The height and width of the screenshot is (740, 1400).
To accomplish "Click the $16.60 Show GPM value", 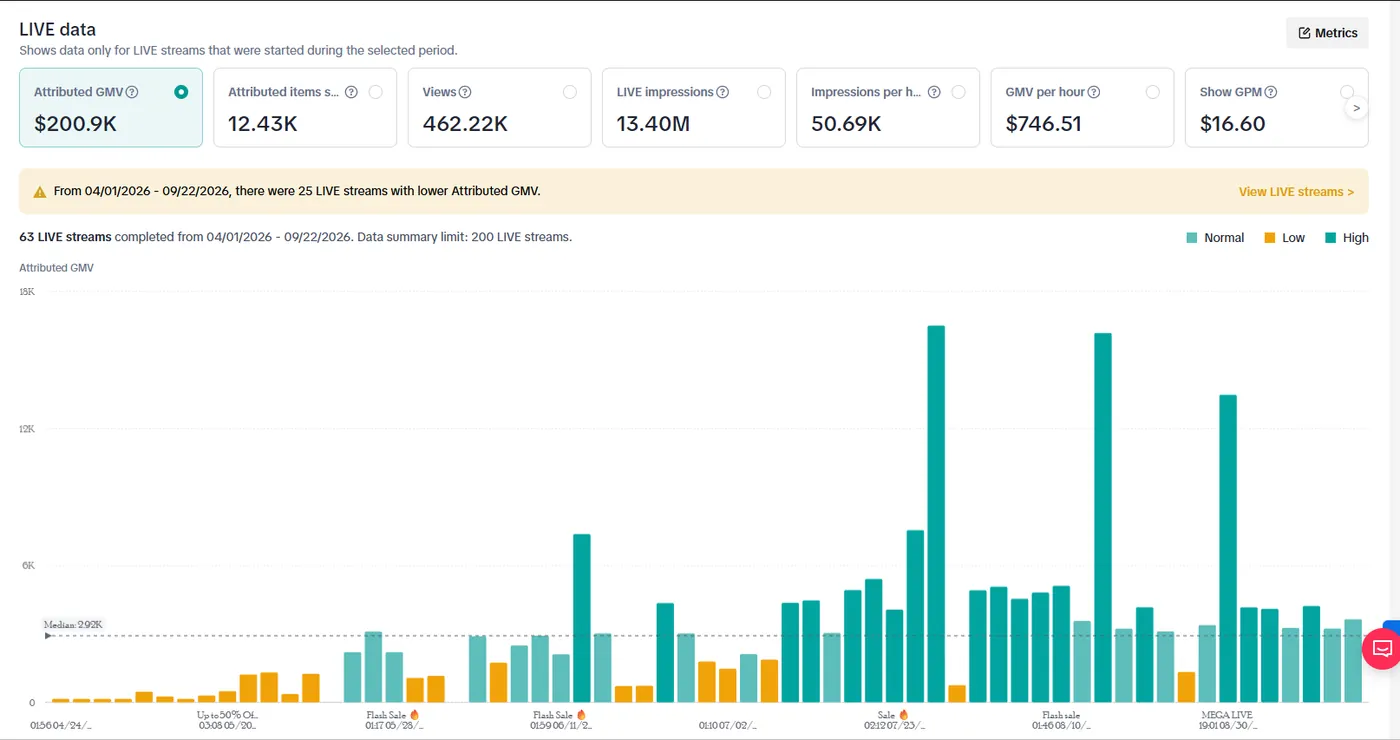I will [1232, 124].
